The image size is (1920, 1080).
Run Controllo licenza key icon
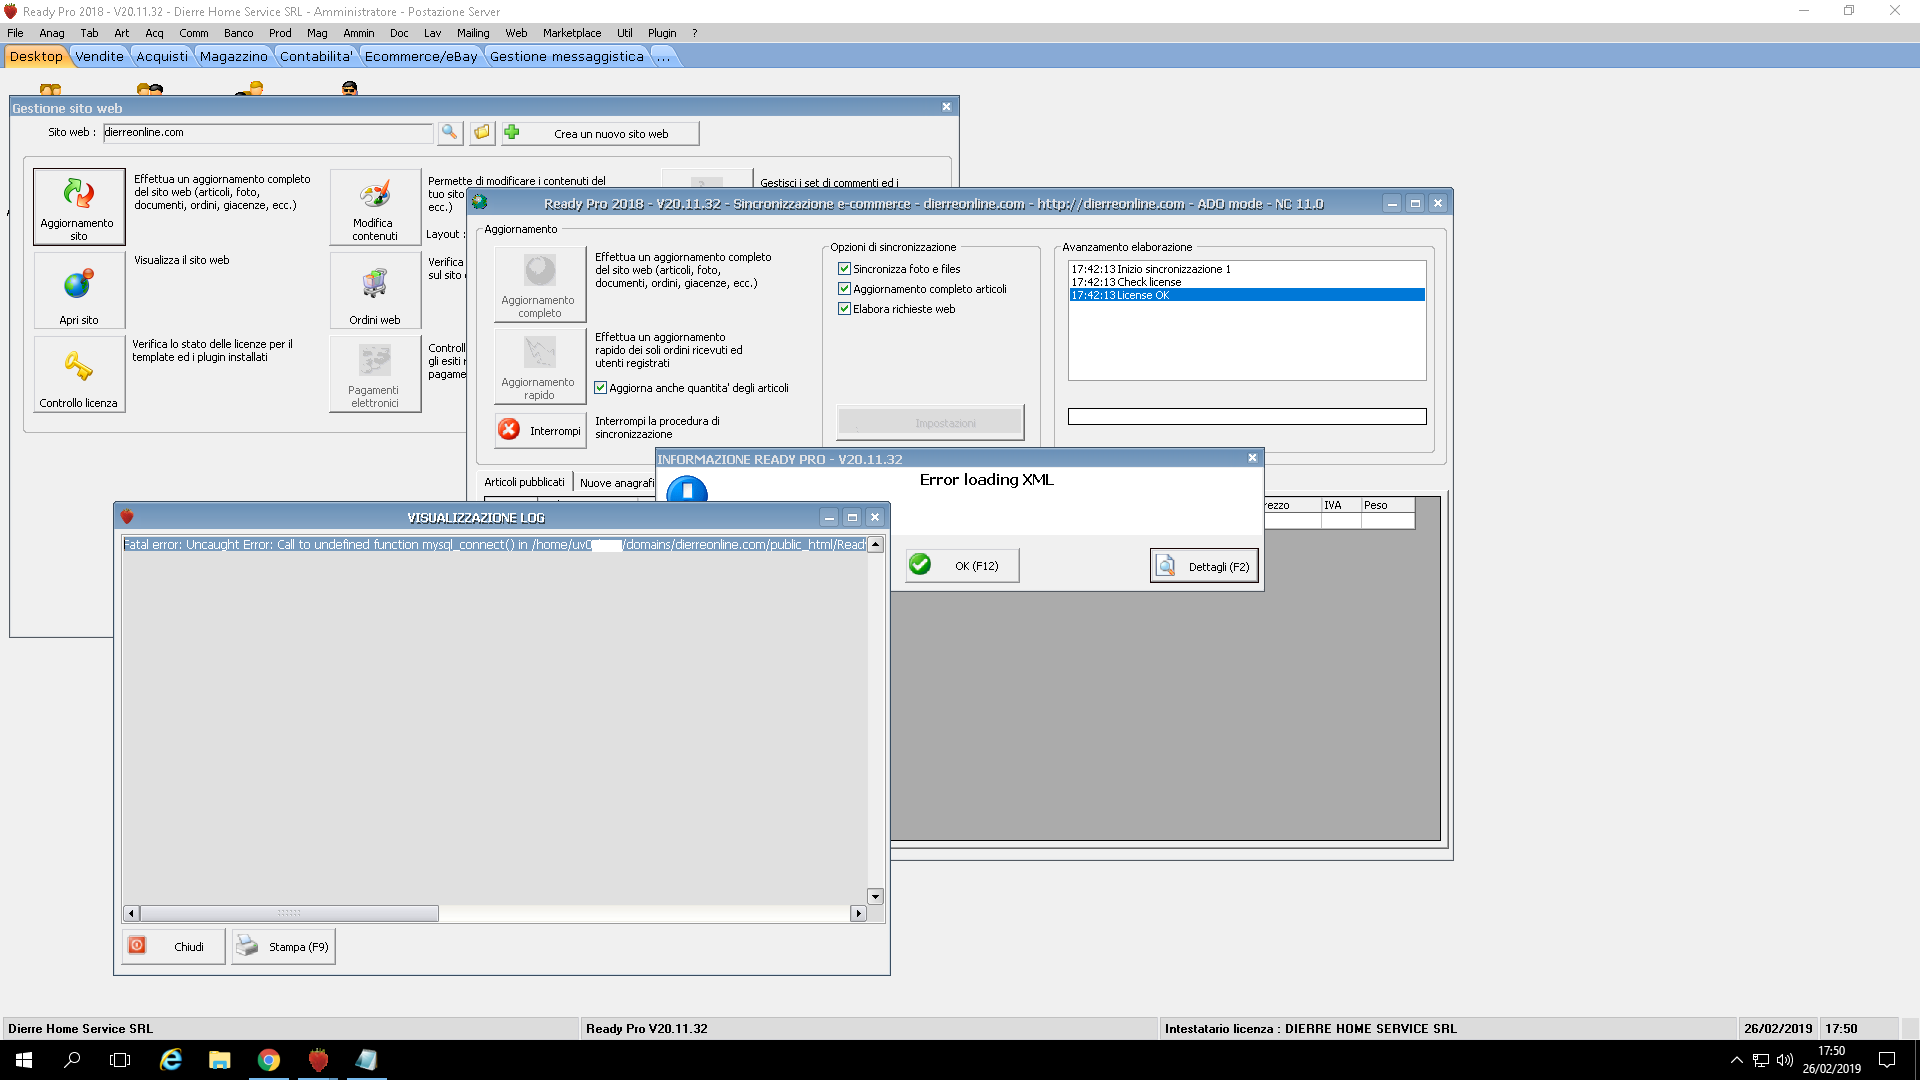point(79,374)
